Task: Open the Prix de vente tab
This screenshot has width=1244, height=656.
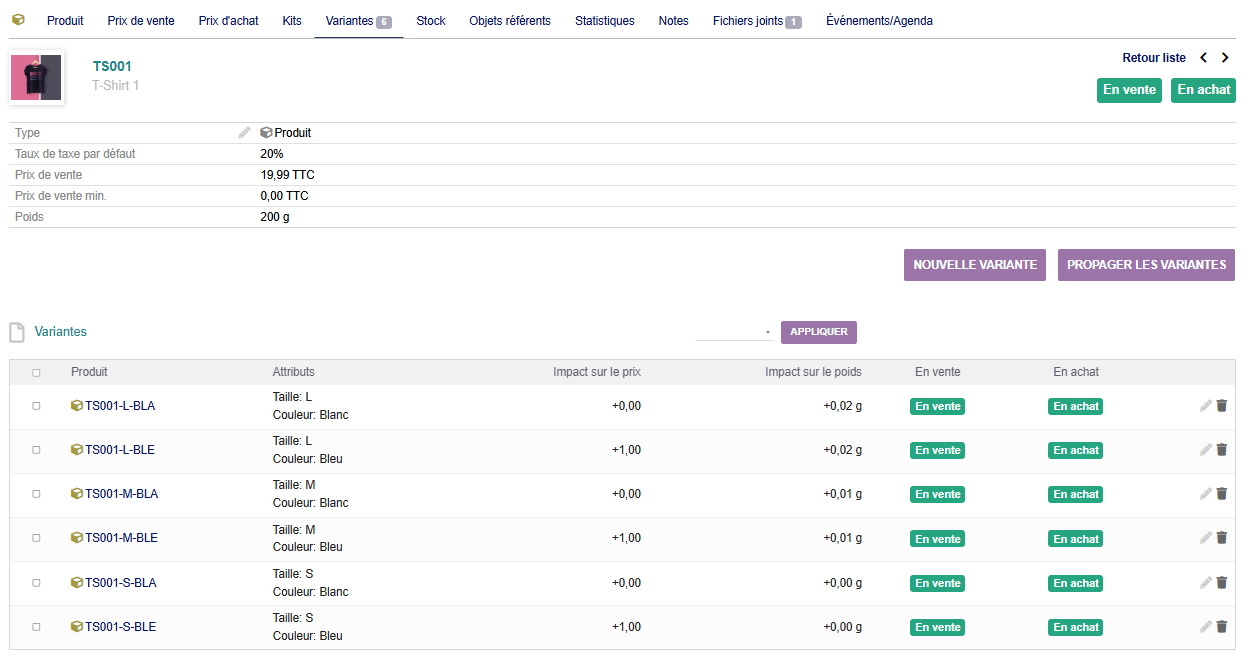Action: pyautogui.click(x=141, y=21)
